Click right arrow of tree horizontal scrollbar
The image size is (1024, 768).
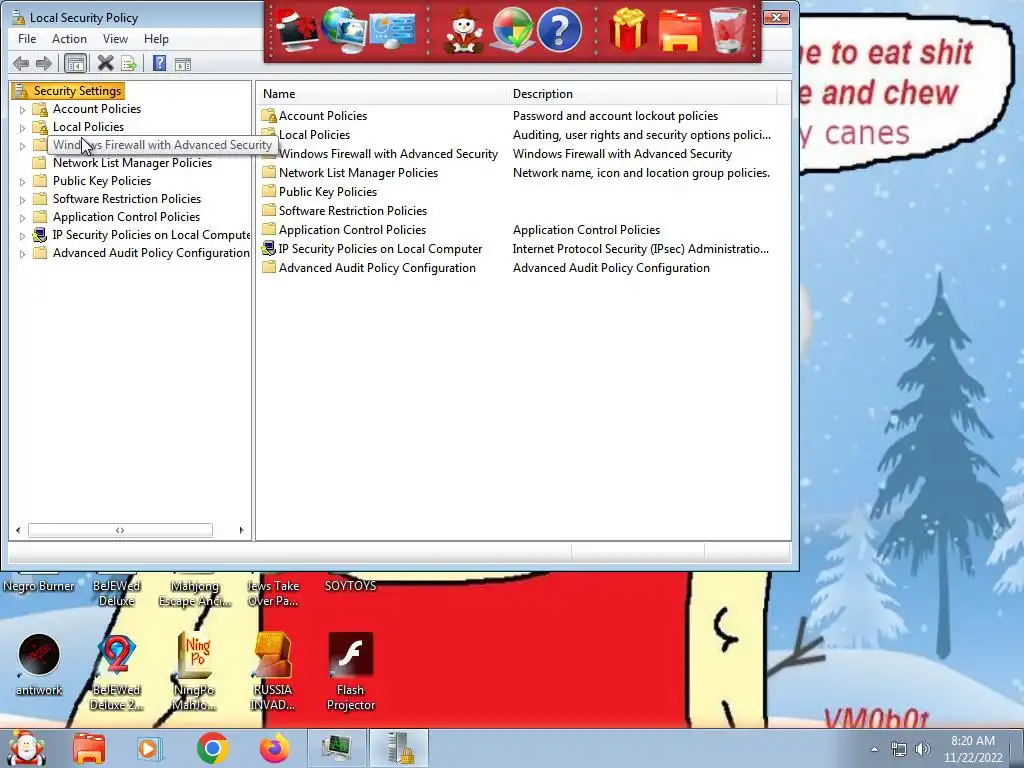pyautogui.click(x=241, y=530)
